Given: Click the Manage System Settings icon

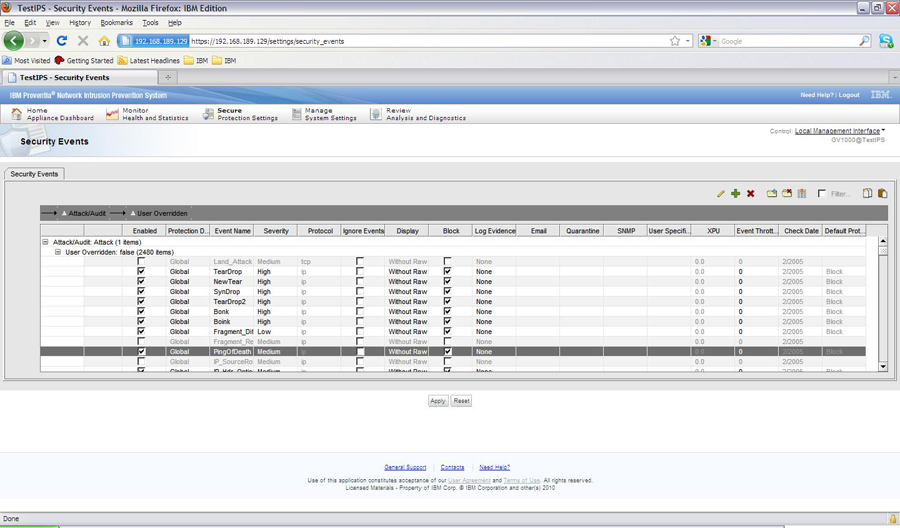Looking at the screenshot, I should [296, 114].
